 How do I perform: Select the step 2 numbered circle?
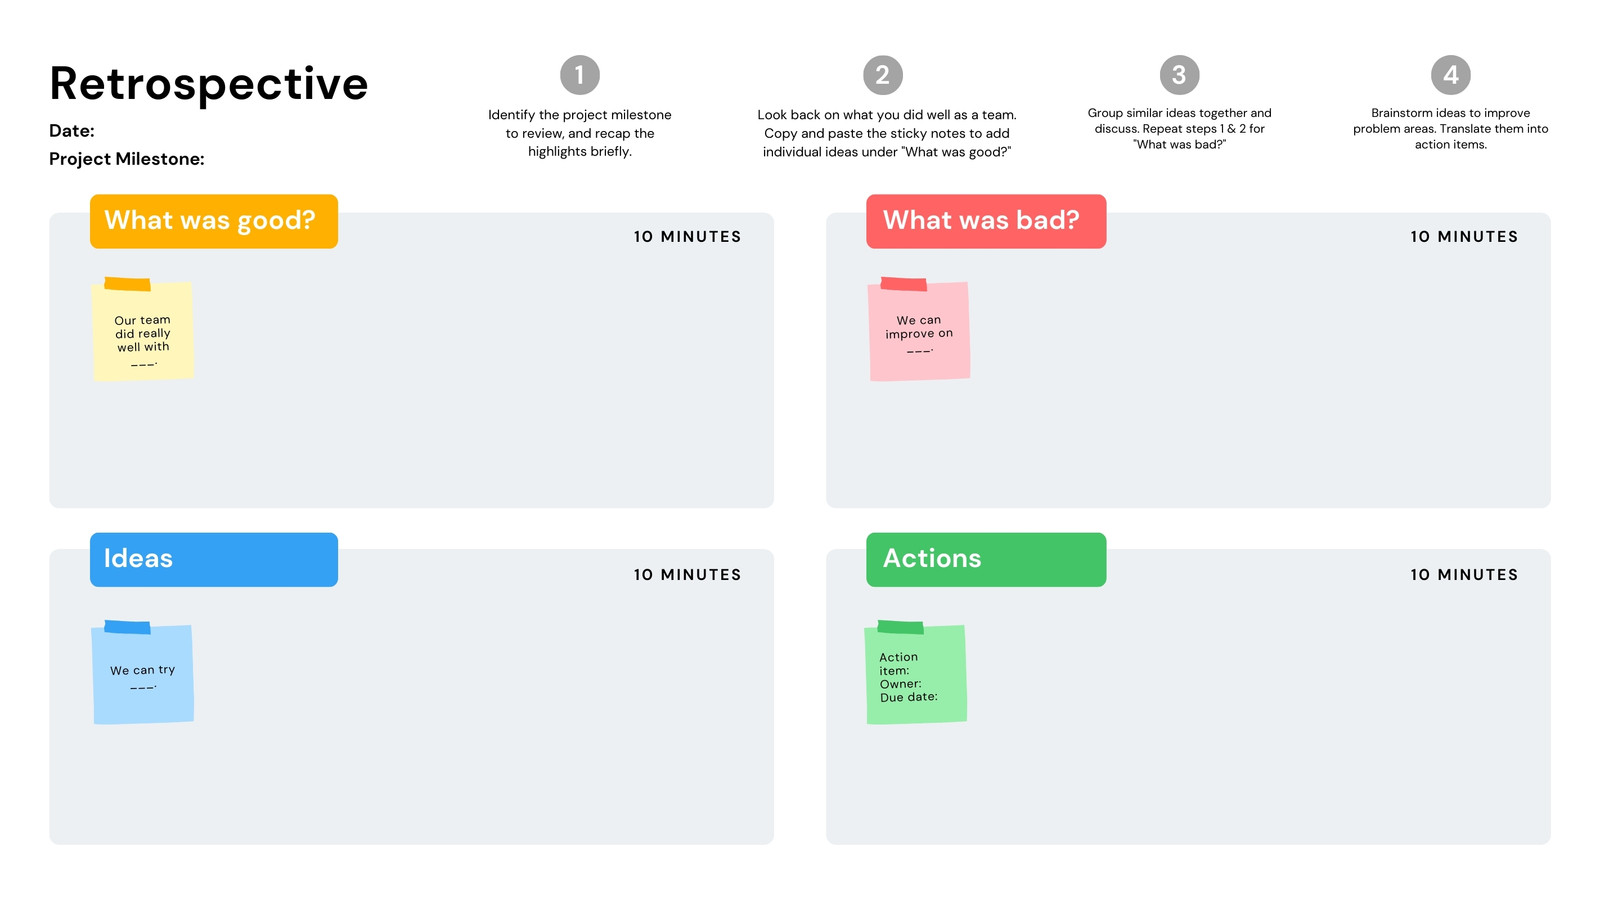click(883, 75)
